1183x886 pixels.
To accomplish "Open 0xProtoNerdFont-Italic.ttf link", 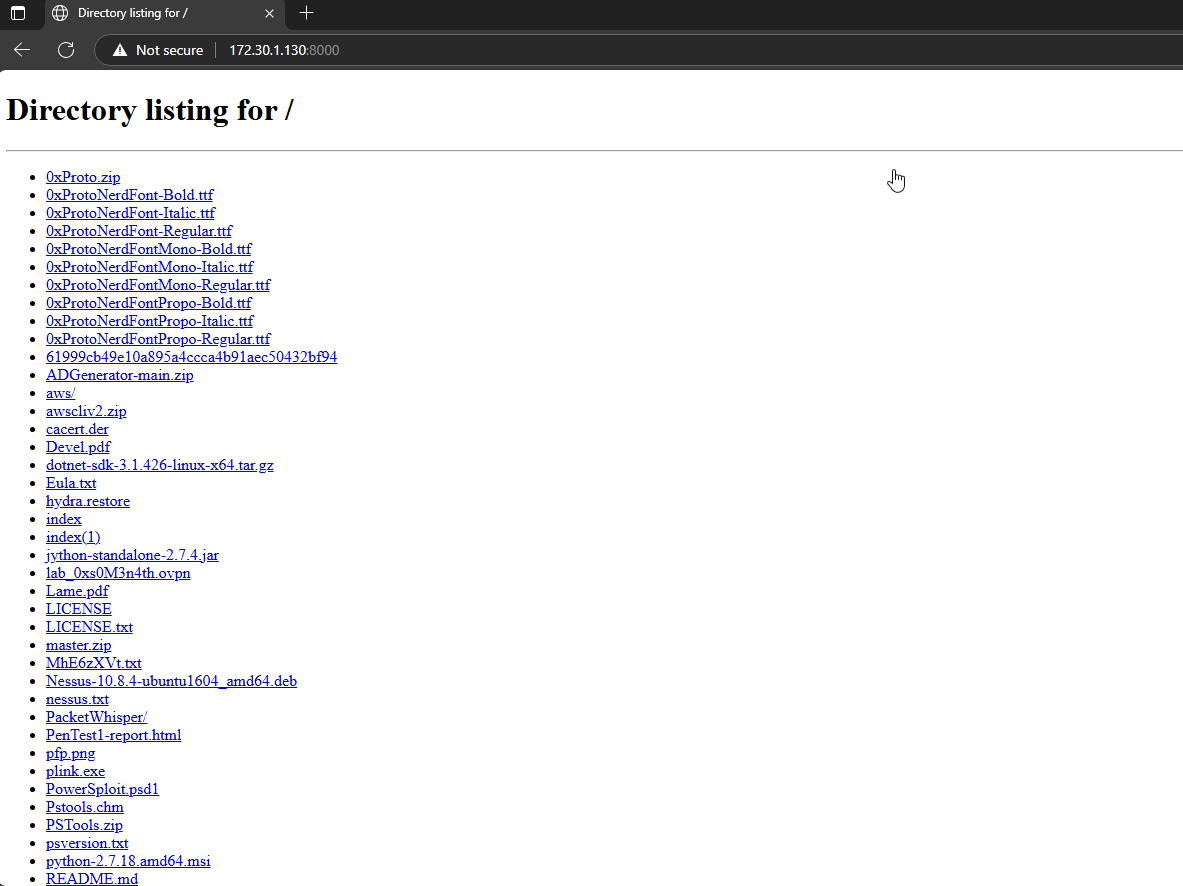I will pos(131,214).
